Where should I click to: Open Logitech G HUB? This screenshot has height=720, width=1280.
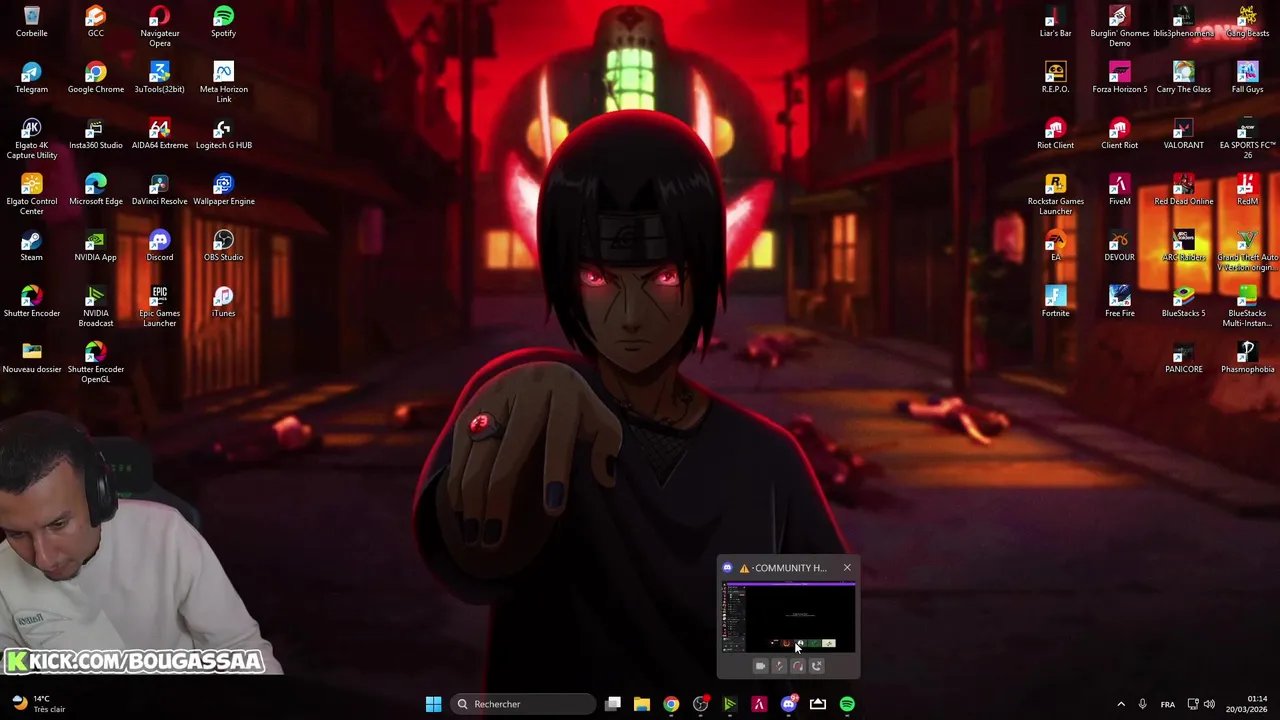(223, 134)
